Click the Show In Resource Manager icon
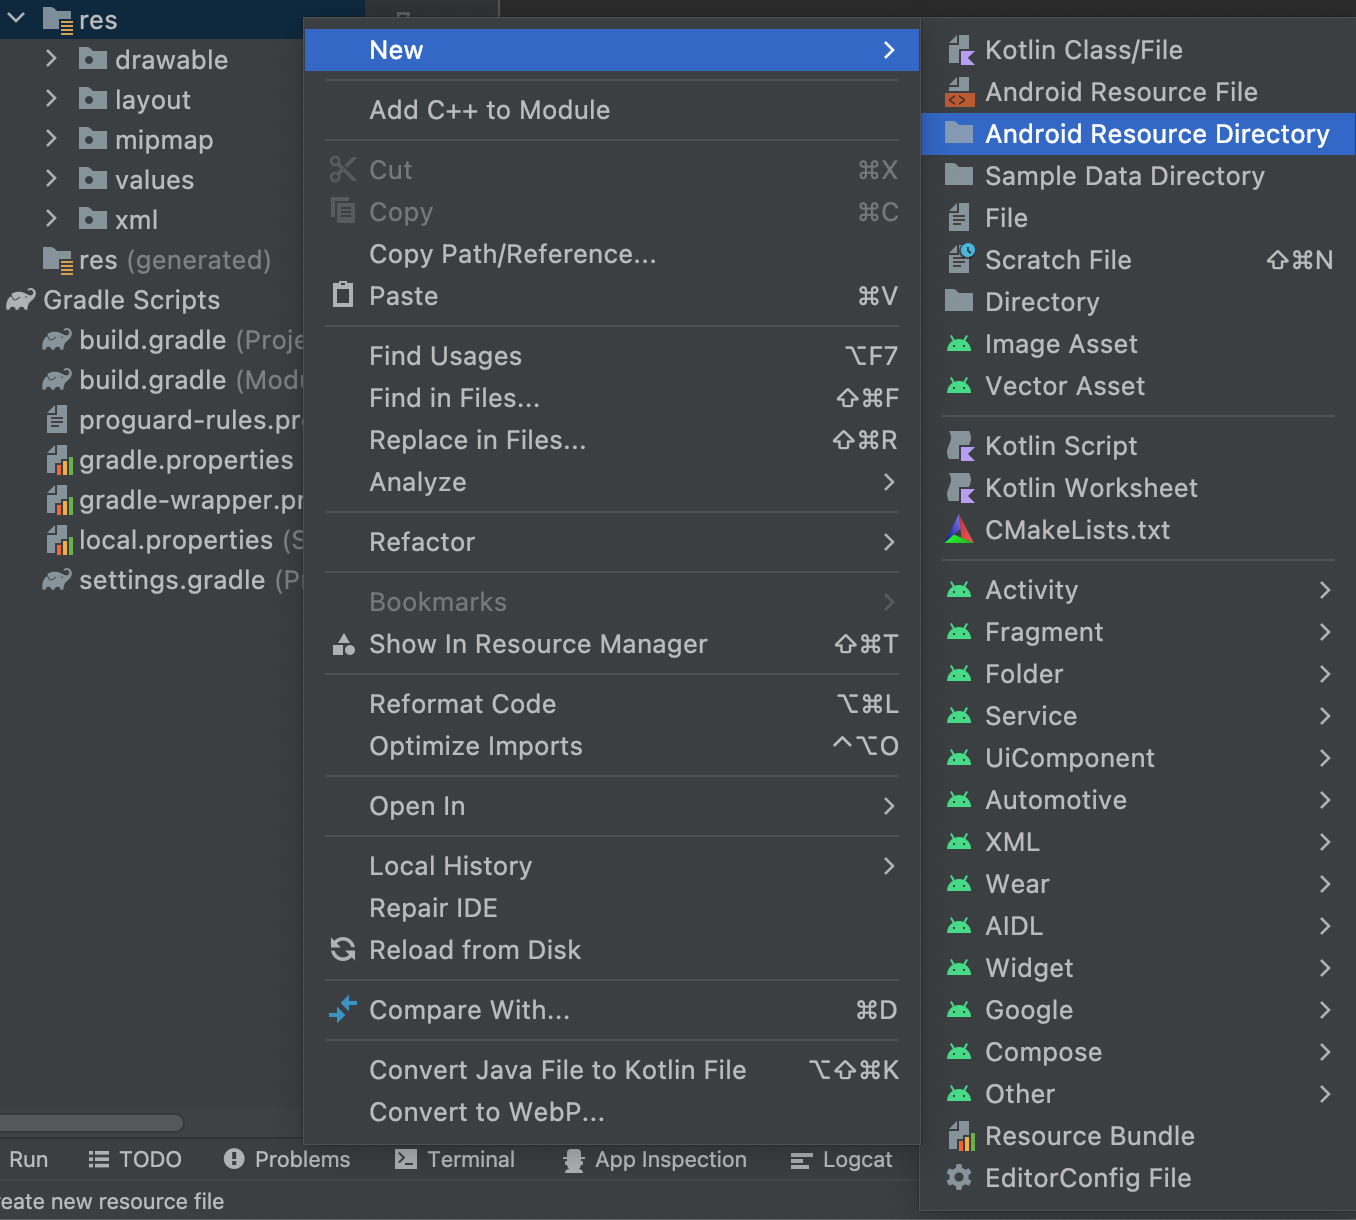Viewport: 1356px width, 1220px height. point(343,644)
